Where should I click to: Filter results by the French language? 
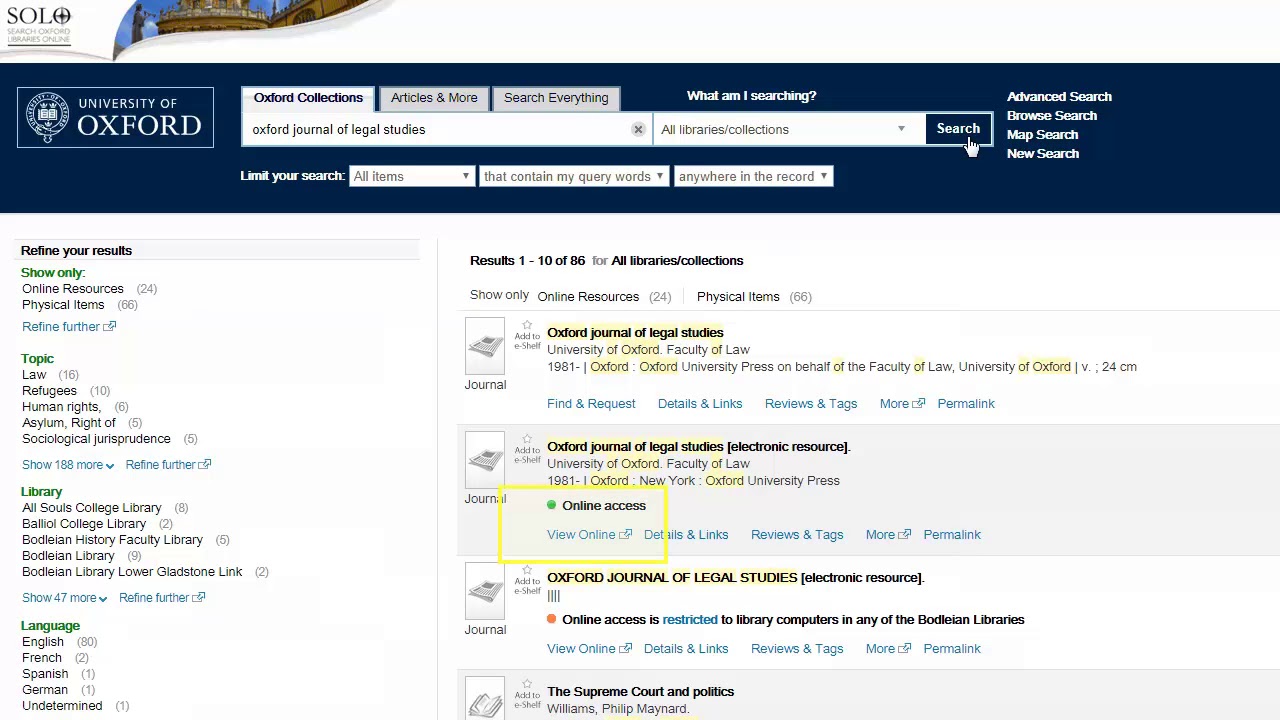point(42,658)
